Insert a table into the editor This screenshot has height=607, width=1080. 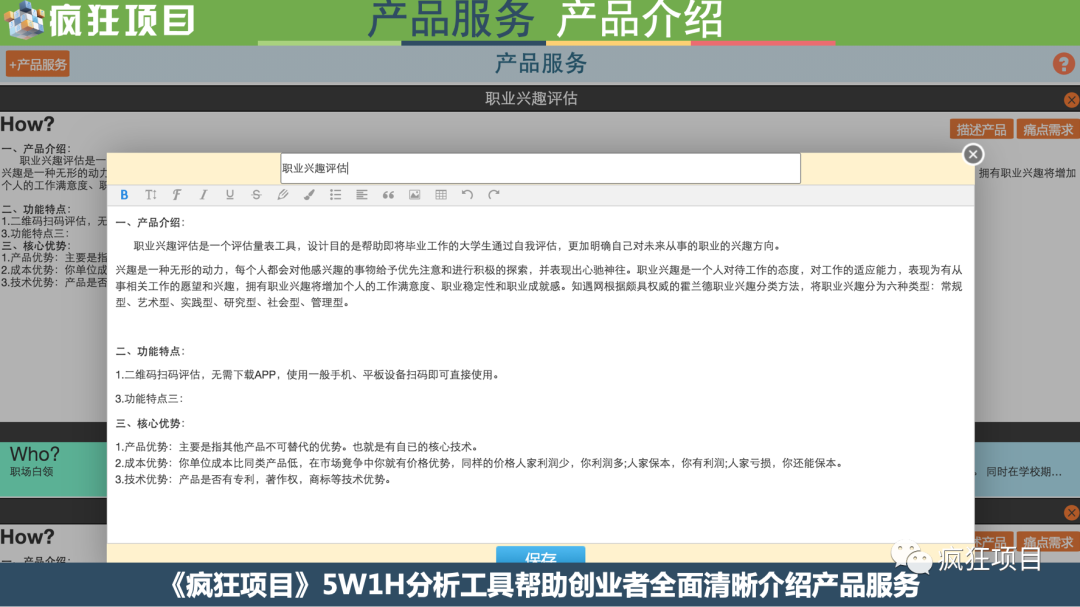click(x=441, y=195)
